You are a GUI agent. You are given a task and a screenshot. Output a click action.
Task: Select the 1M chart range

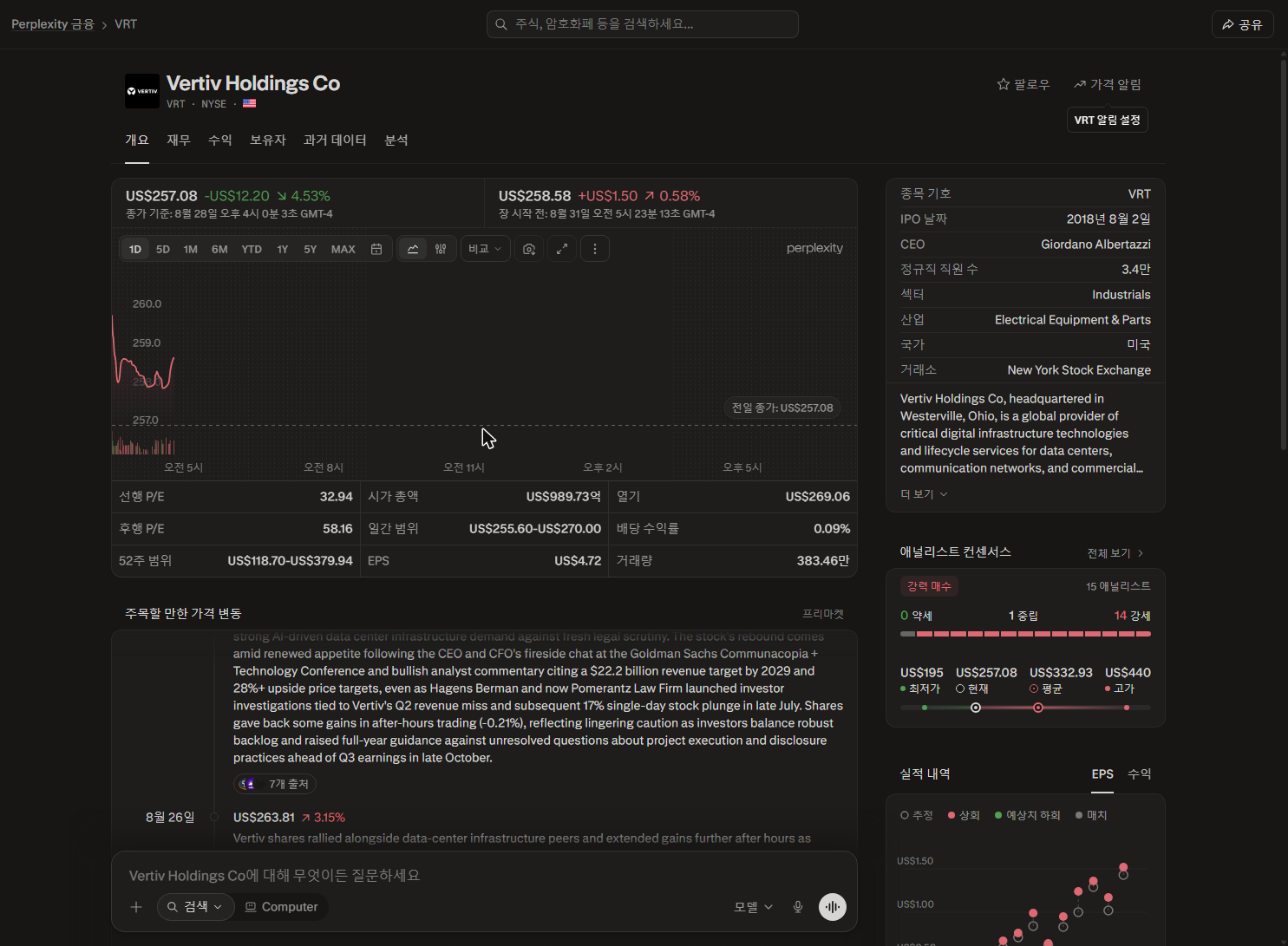pos(190,249)
